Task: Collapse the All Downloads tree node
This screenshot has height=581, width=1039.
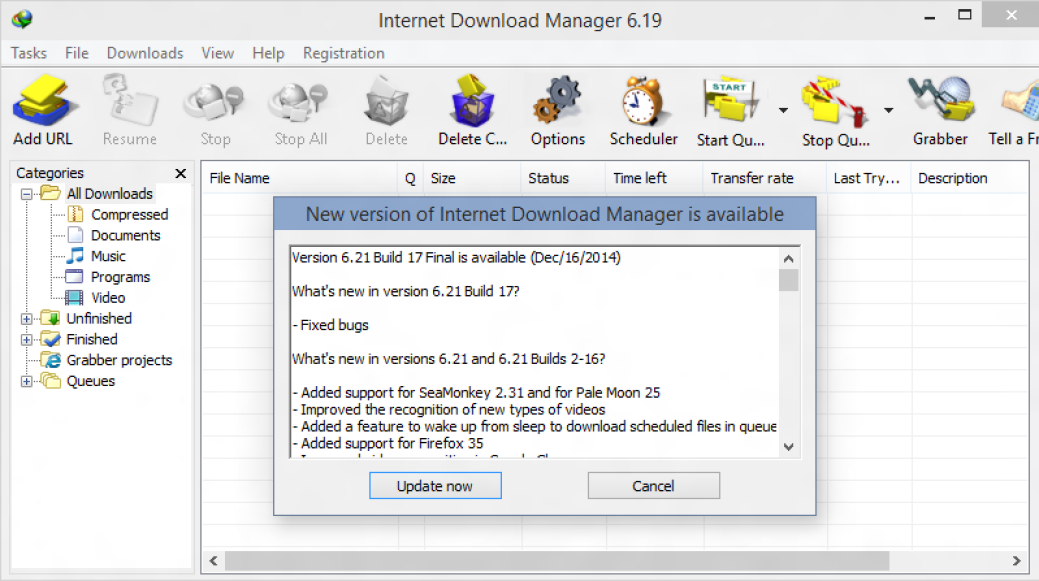Action: tap(27, 194)
